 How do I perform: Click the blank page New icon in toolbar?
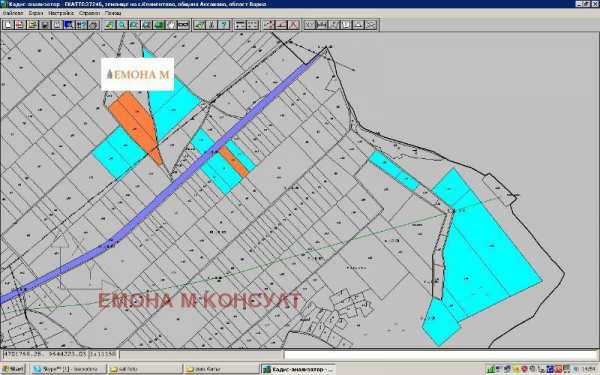click(8, 25)
